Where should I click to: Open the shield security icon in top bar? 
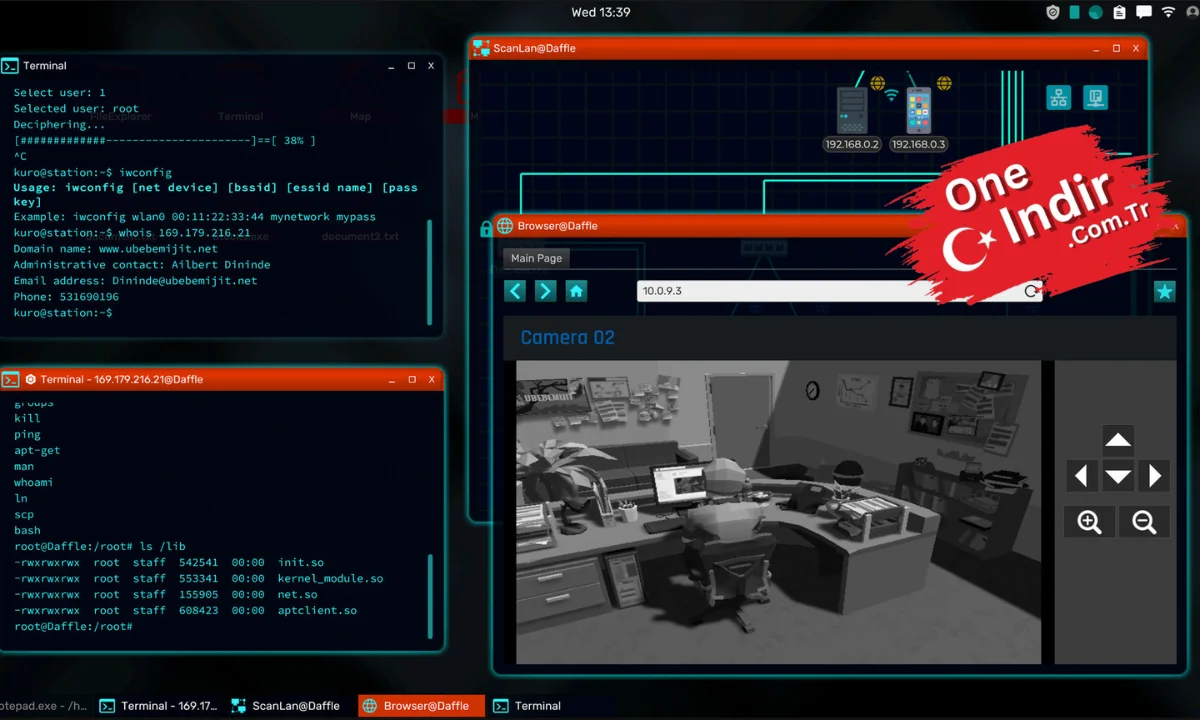[1052, 12]
